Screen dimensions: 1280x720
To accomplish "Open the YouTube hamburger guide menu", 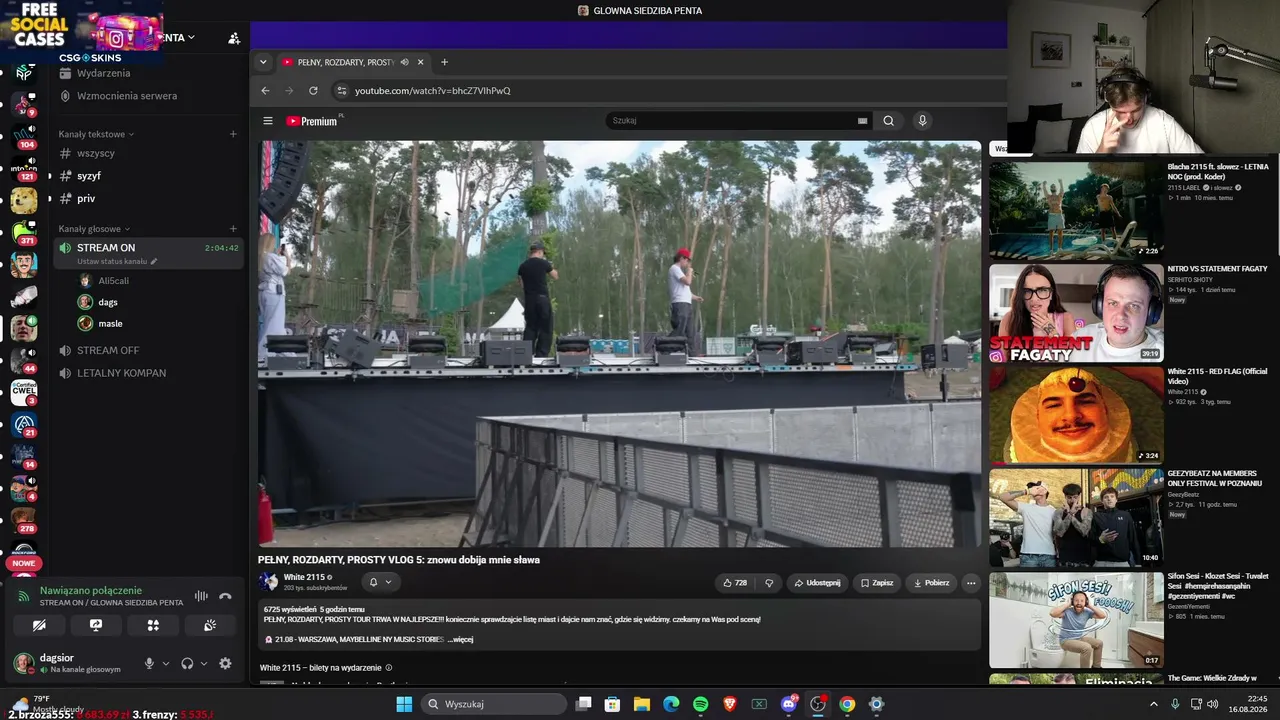I will pyautogui.click(x=268, y=121).
